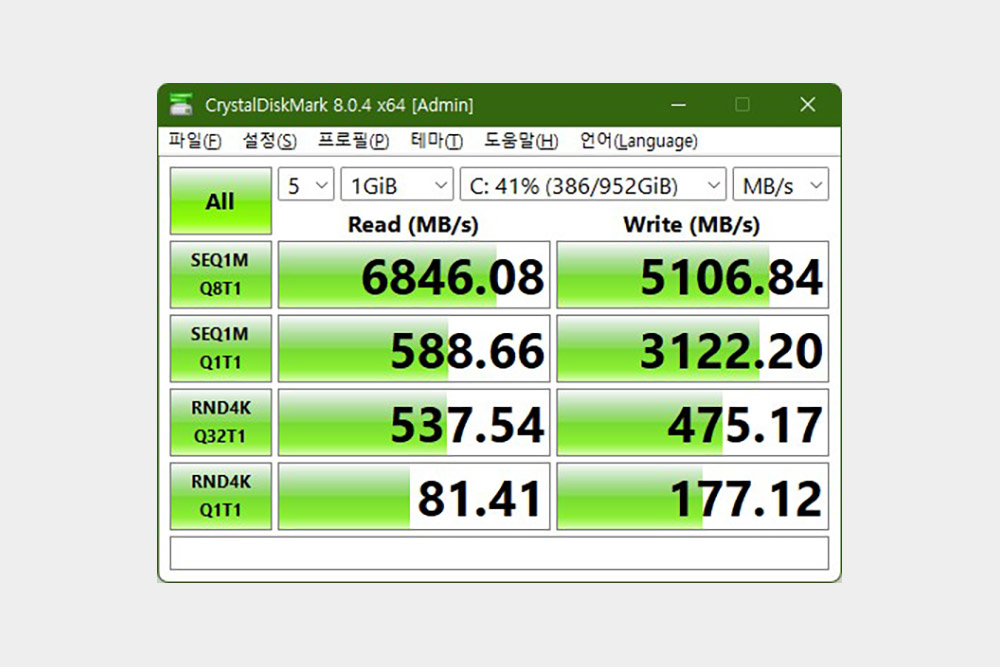Close the CrystalDiskMark window
The width and height of the screenshot is (1000, 667).
point(807,105)
